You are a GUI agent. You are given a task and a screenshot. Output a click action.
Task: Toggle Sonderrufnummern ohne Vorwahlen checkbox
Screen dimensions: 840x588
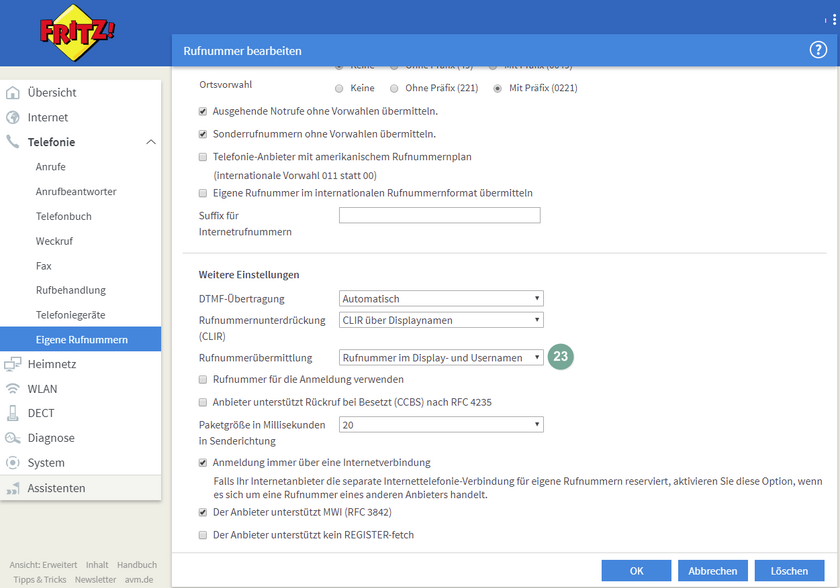203,134
